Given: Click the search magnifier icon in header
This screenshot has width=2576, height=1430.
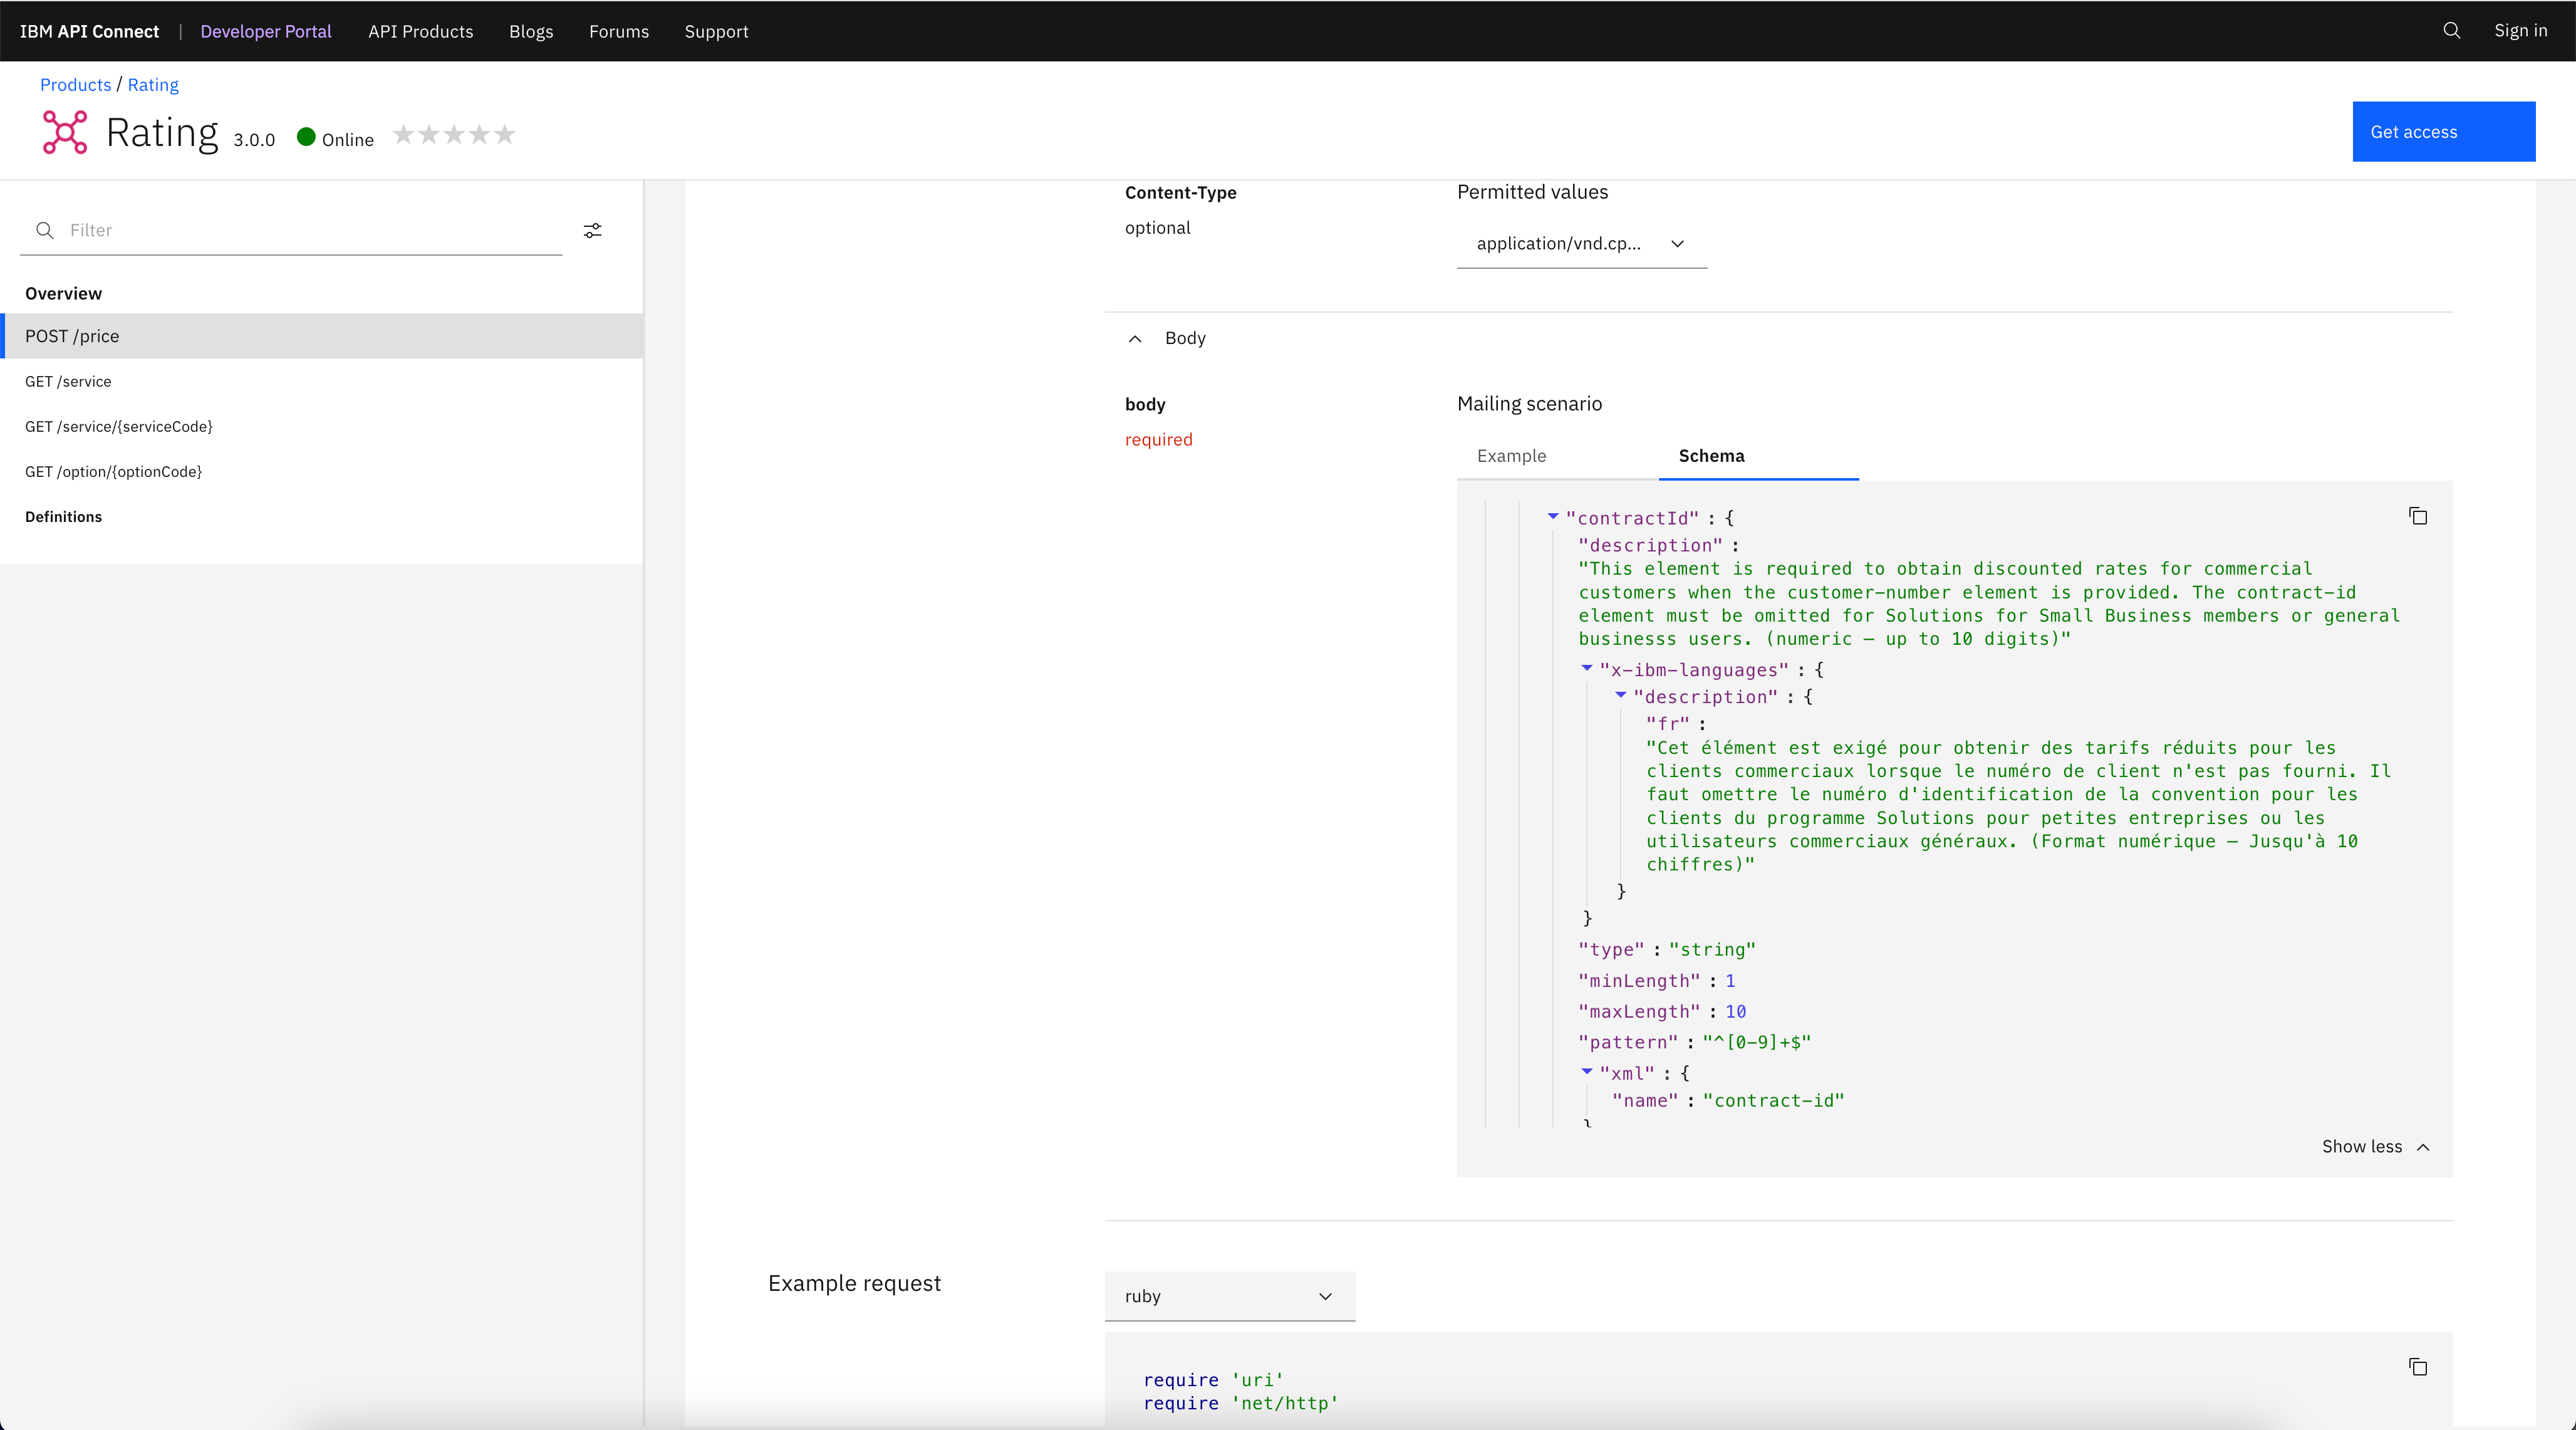Looking at the screenshot, I should pos(2451,31).
